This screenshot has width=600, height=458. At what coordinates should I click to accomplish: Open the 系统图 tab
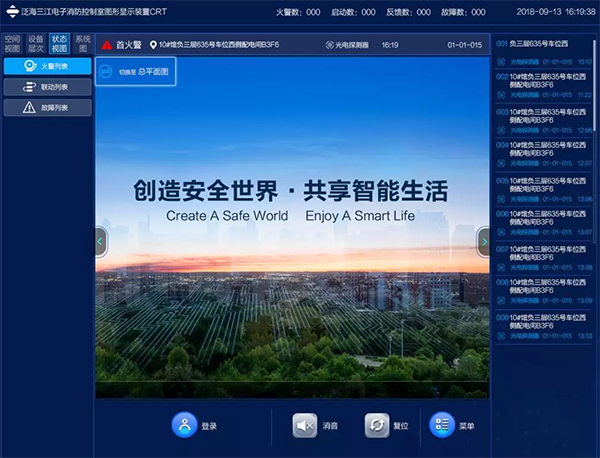(82, 44)
